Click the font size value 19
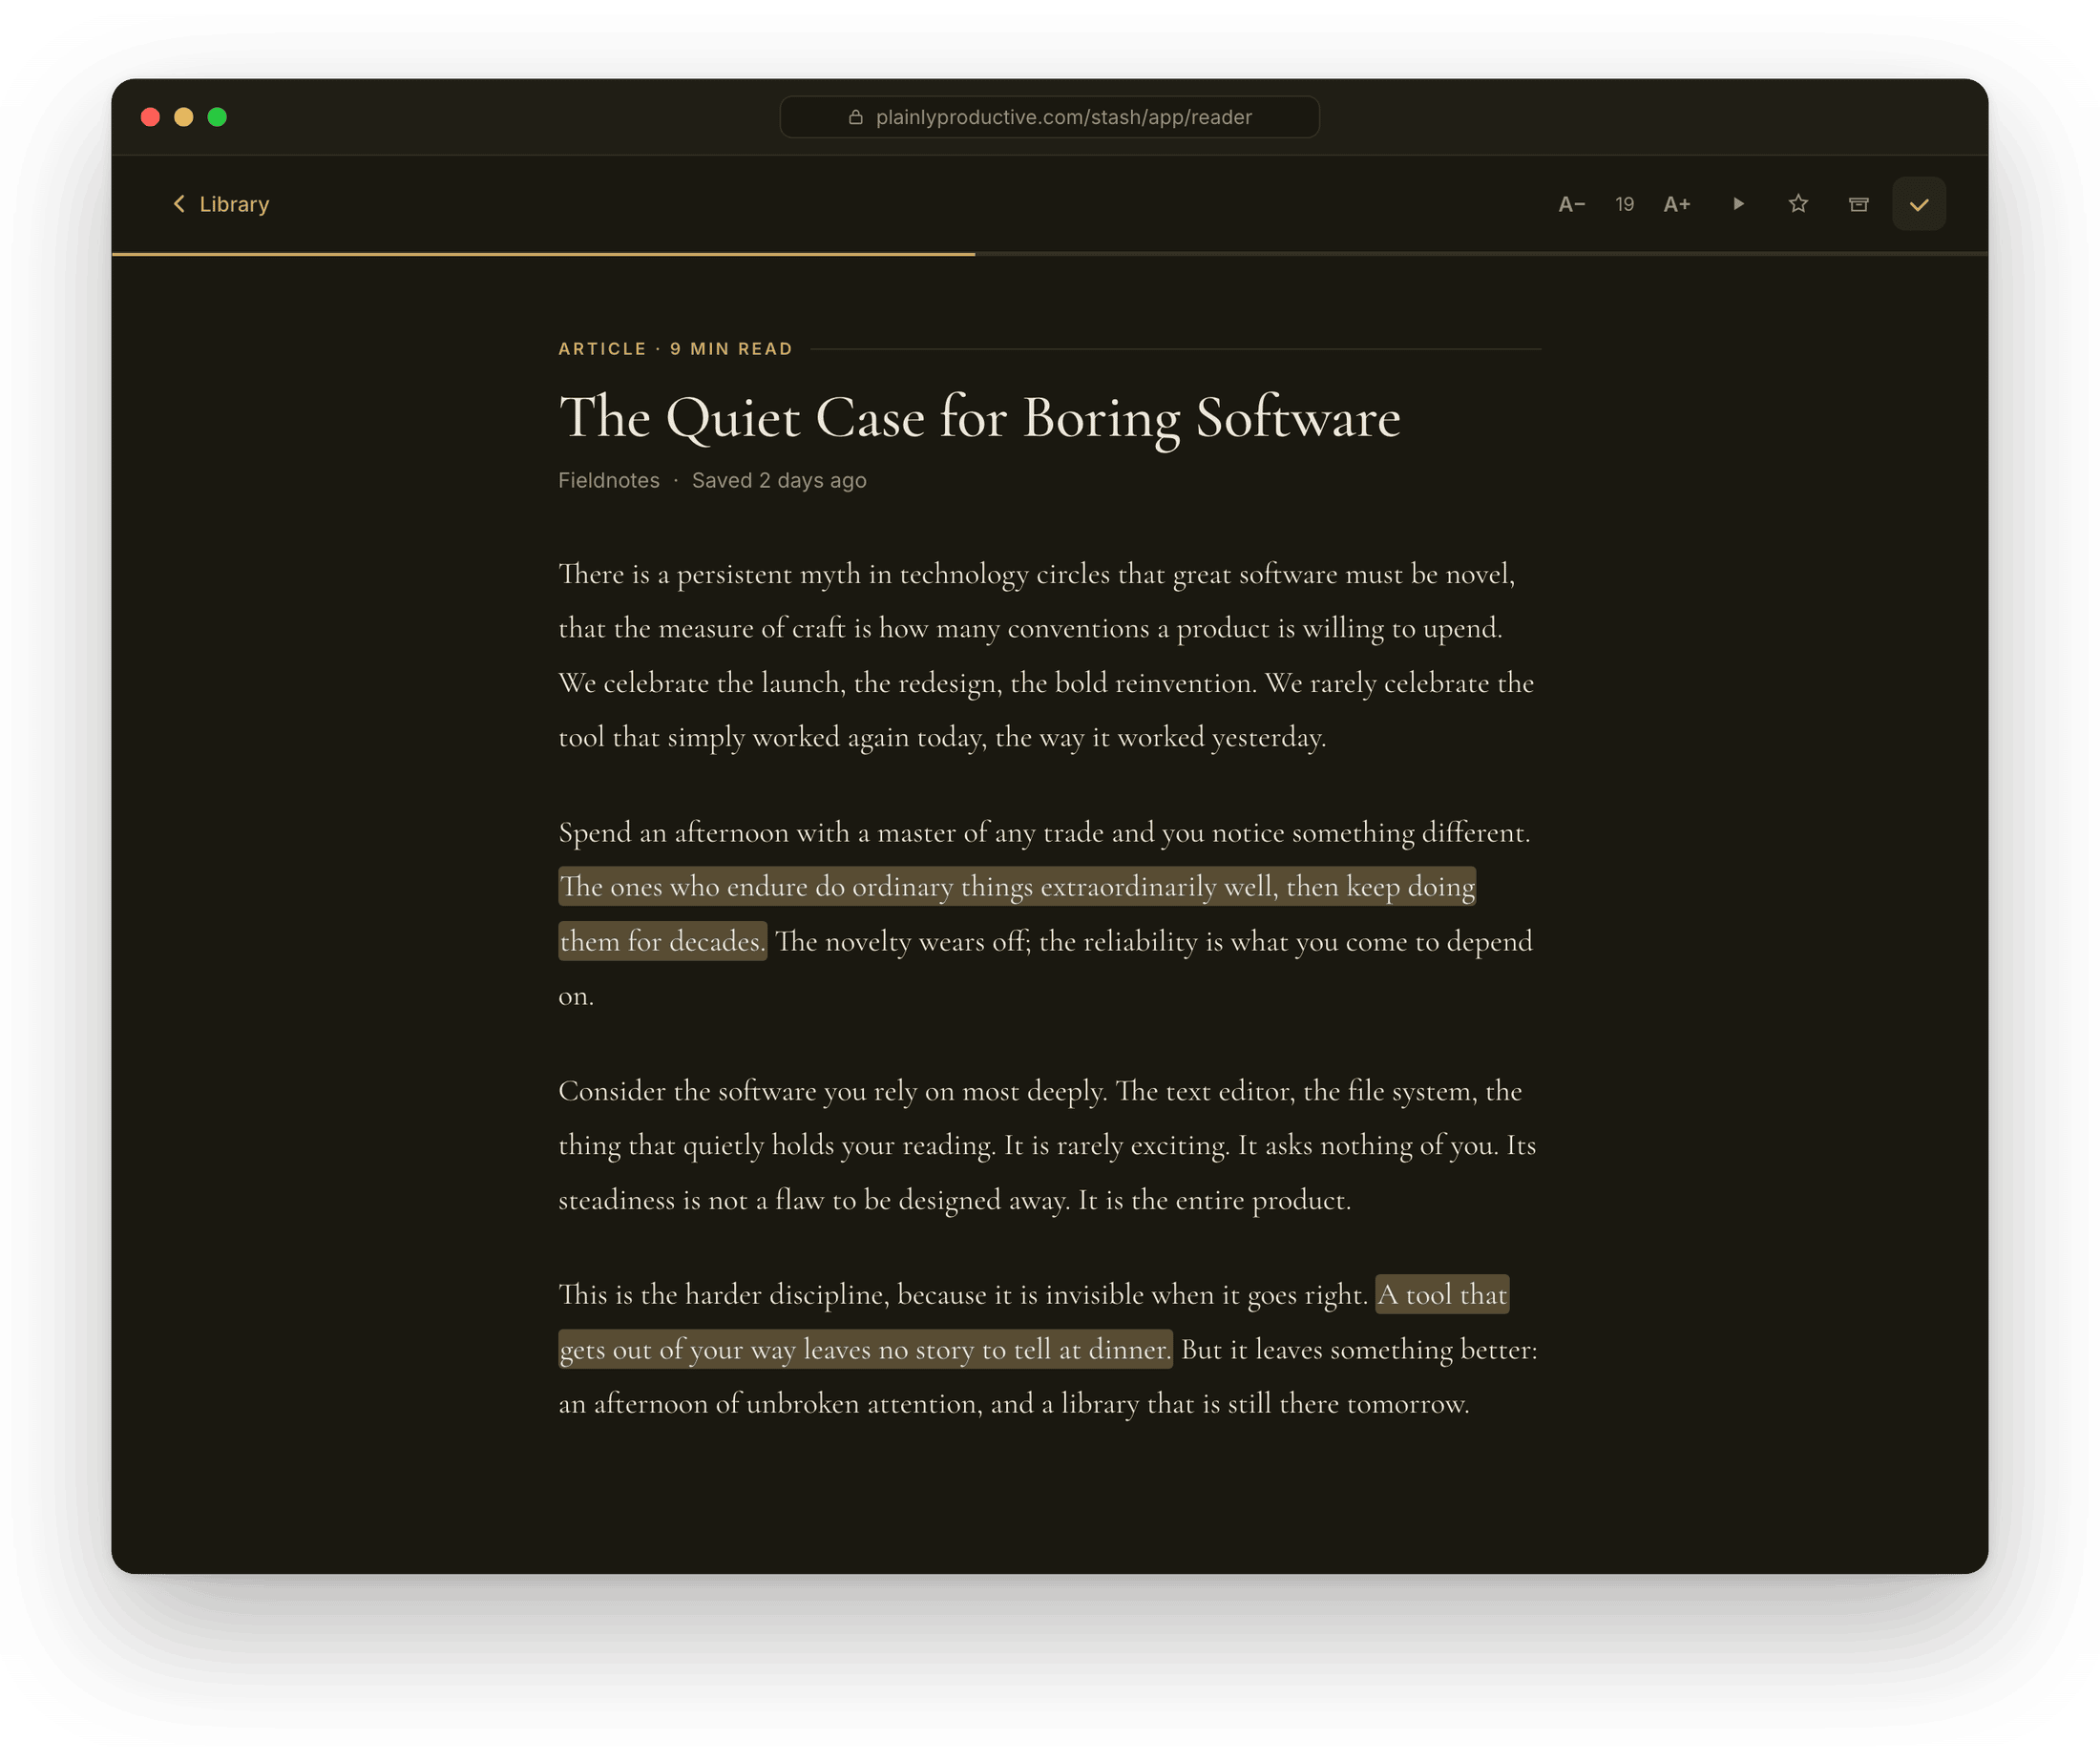2100x1761 pixels. (1624, 204)
